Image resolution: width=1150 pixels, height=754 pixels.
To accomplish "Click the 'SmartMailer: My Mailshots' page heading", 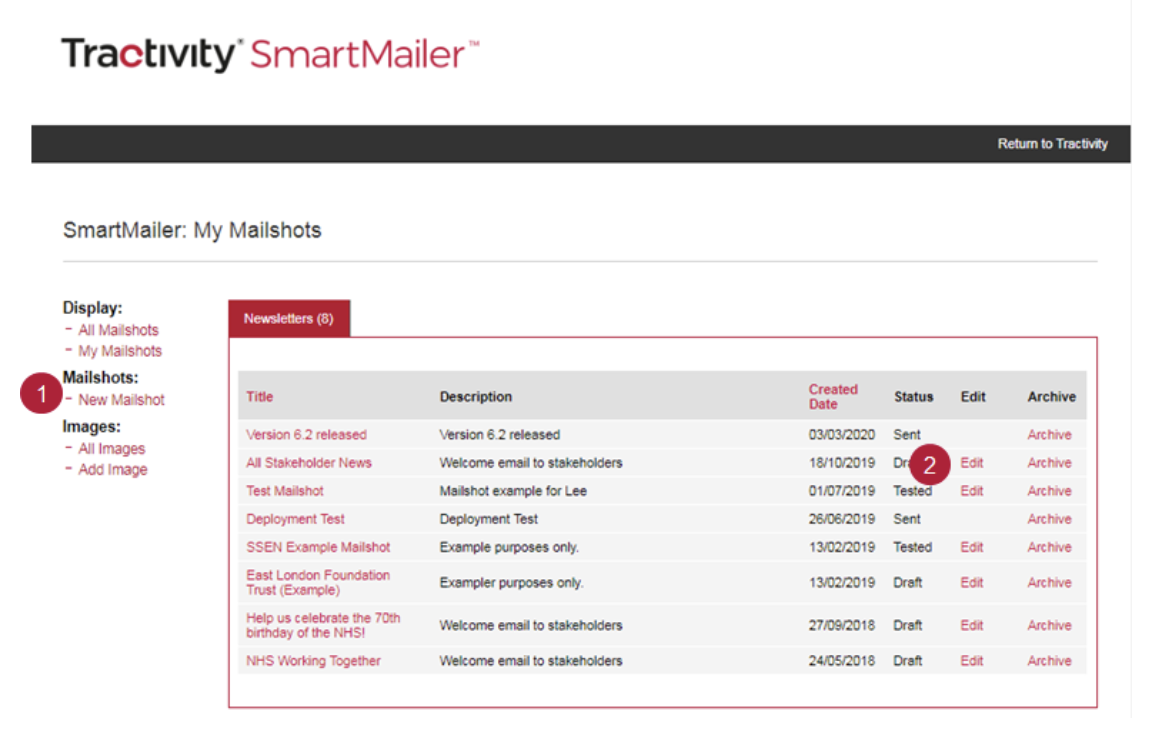I will 192,230.
